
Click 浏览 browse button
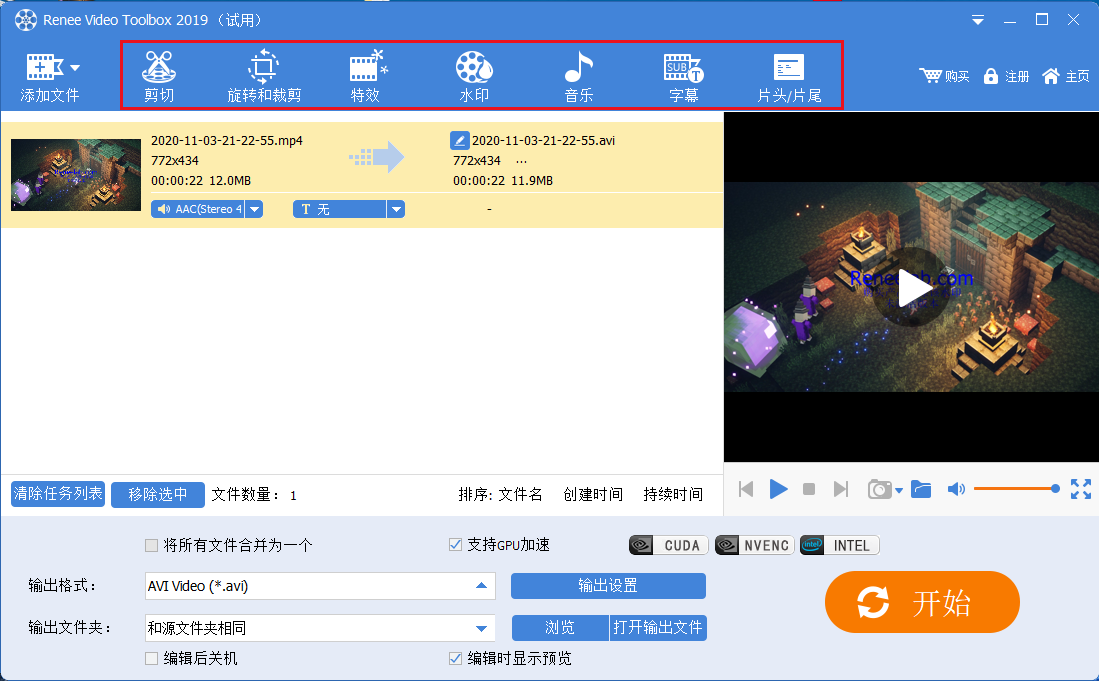pyautogui.click(x=560, y=628)
